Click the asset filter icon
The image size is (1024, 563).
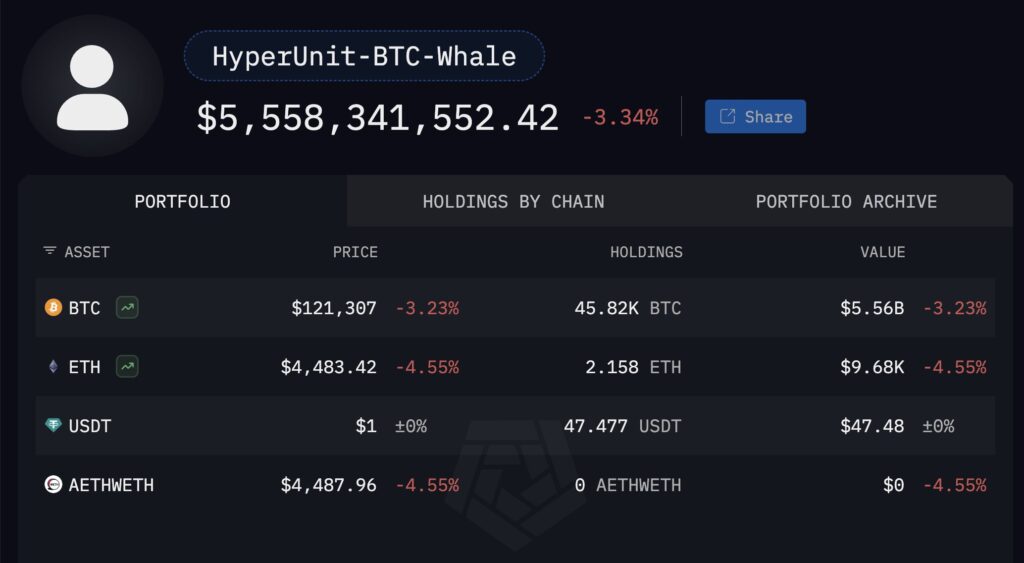50,252
